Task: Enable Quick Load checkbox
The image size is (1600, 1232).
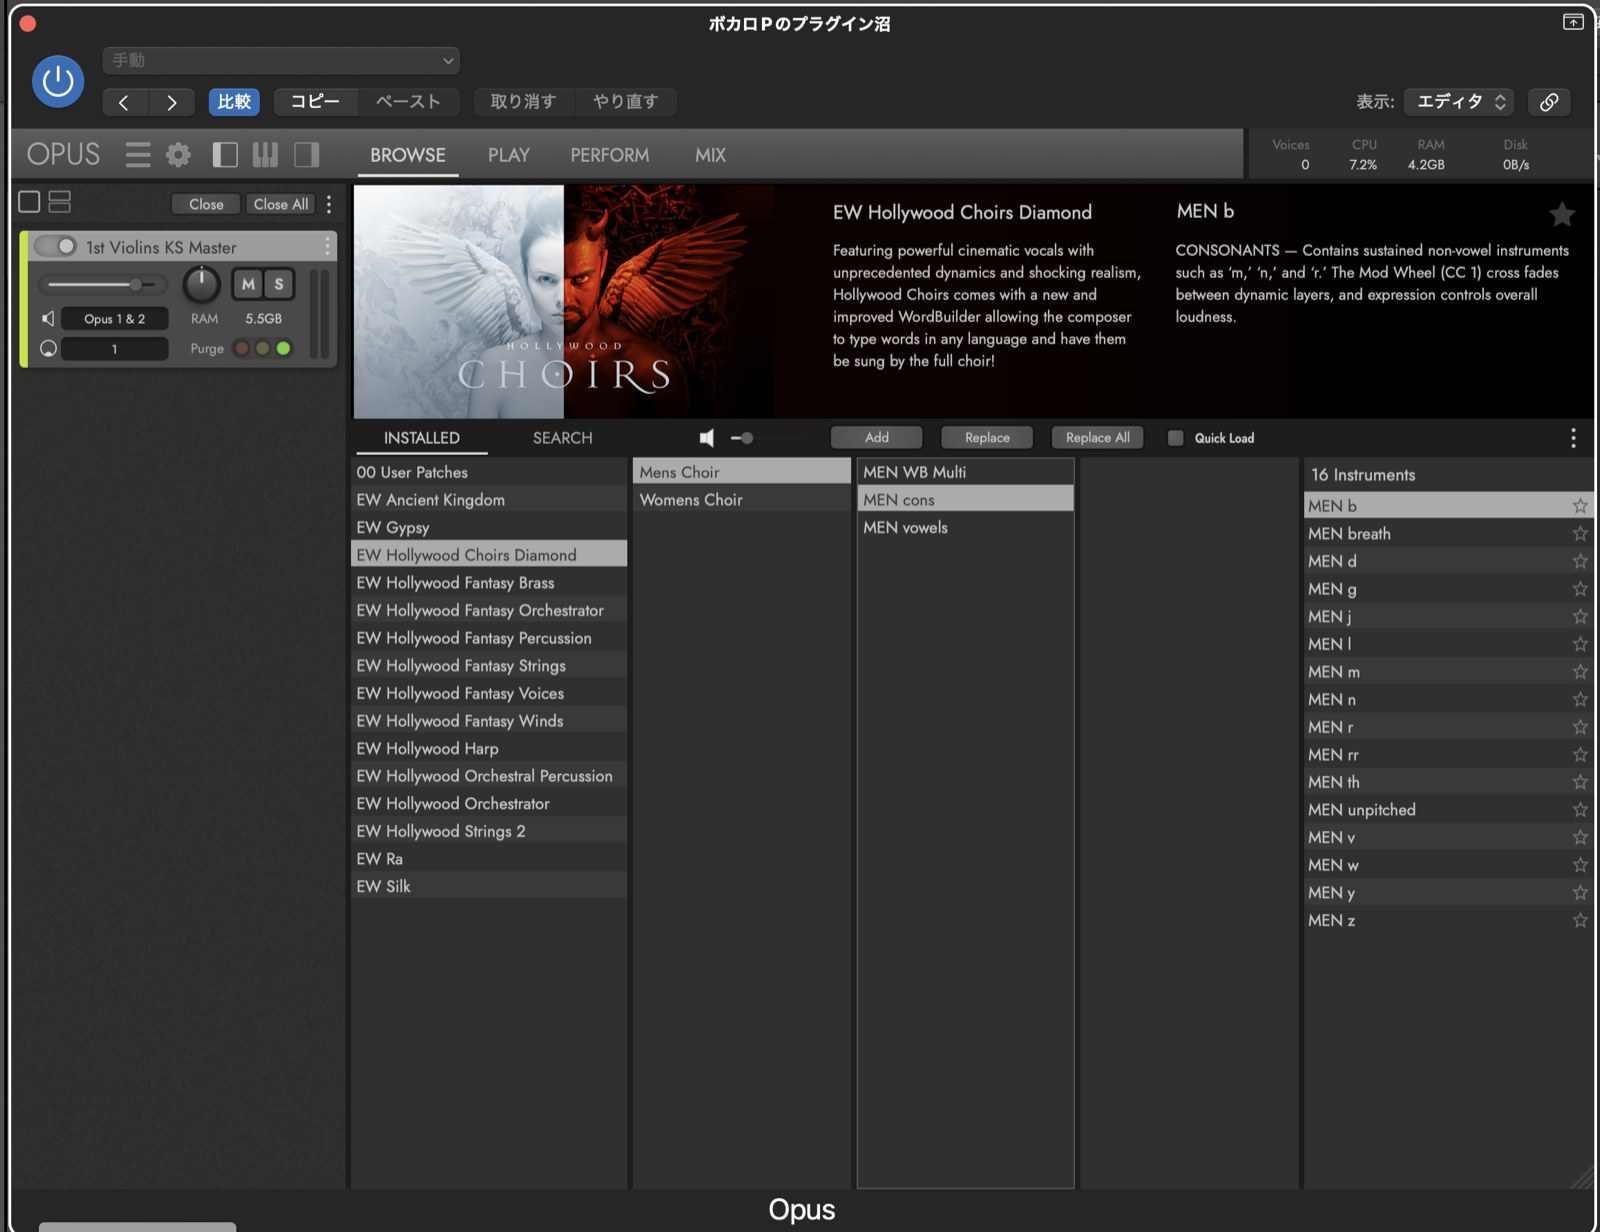Action: pos(1176,438)
